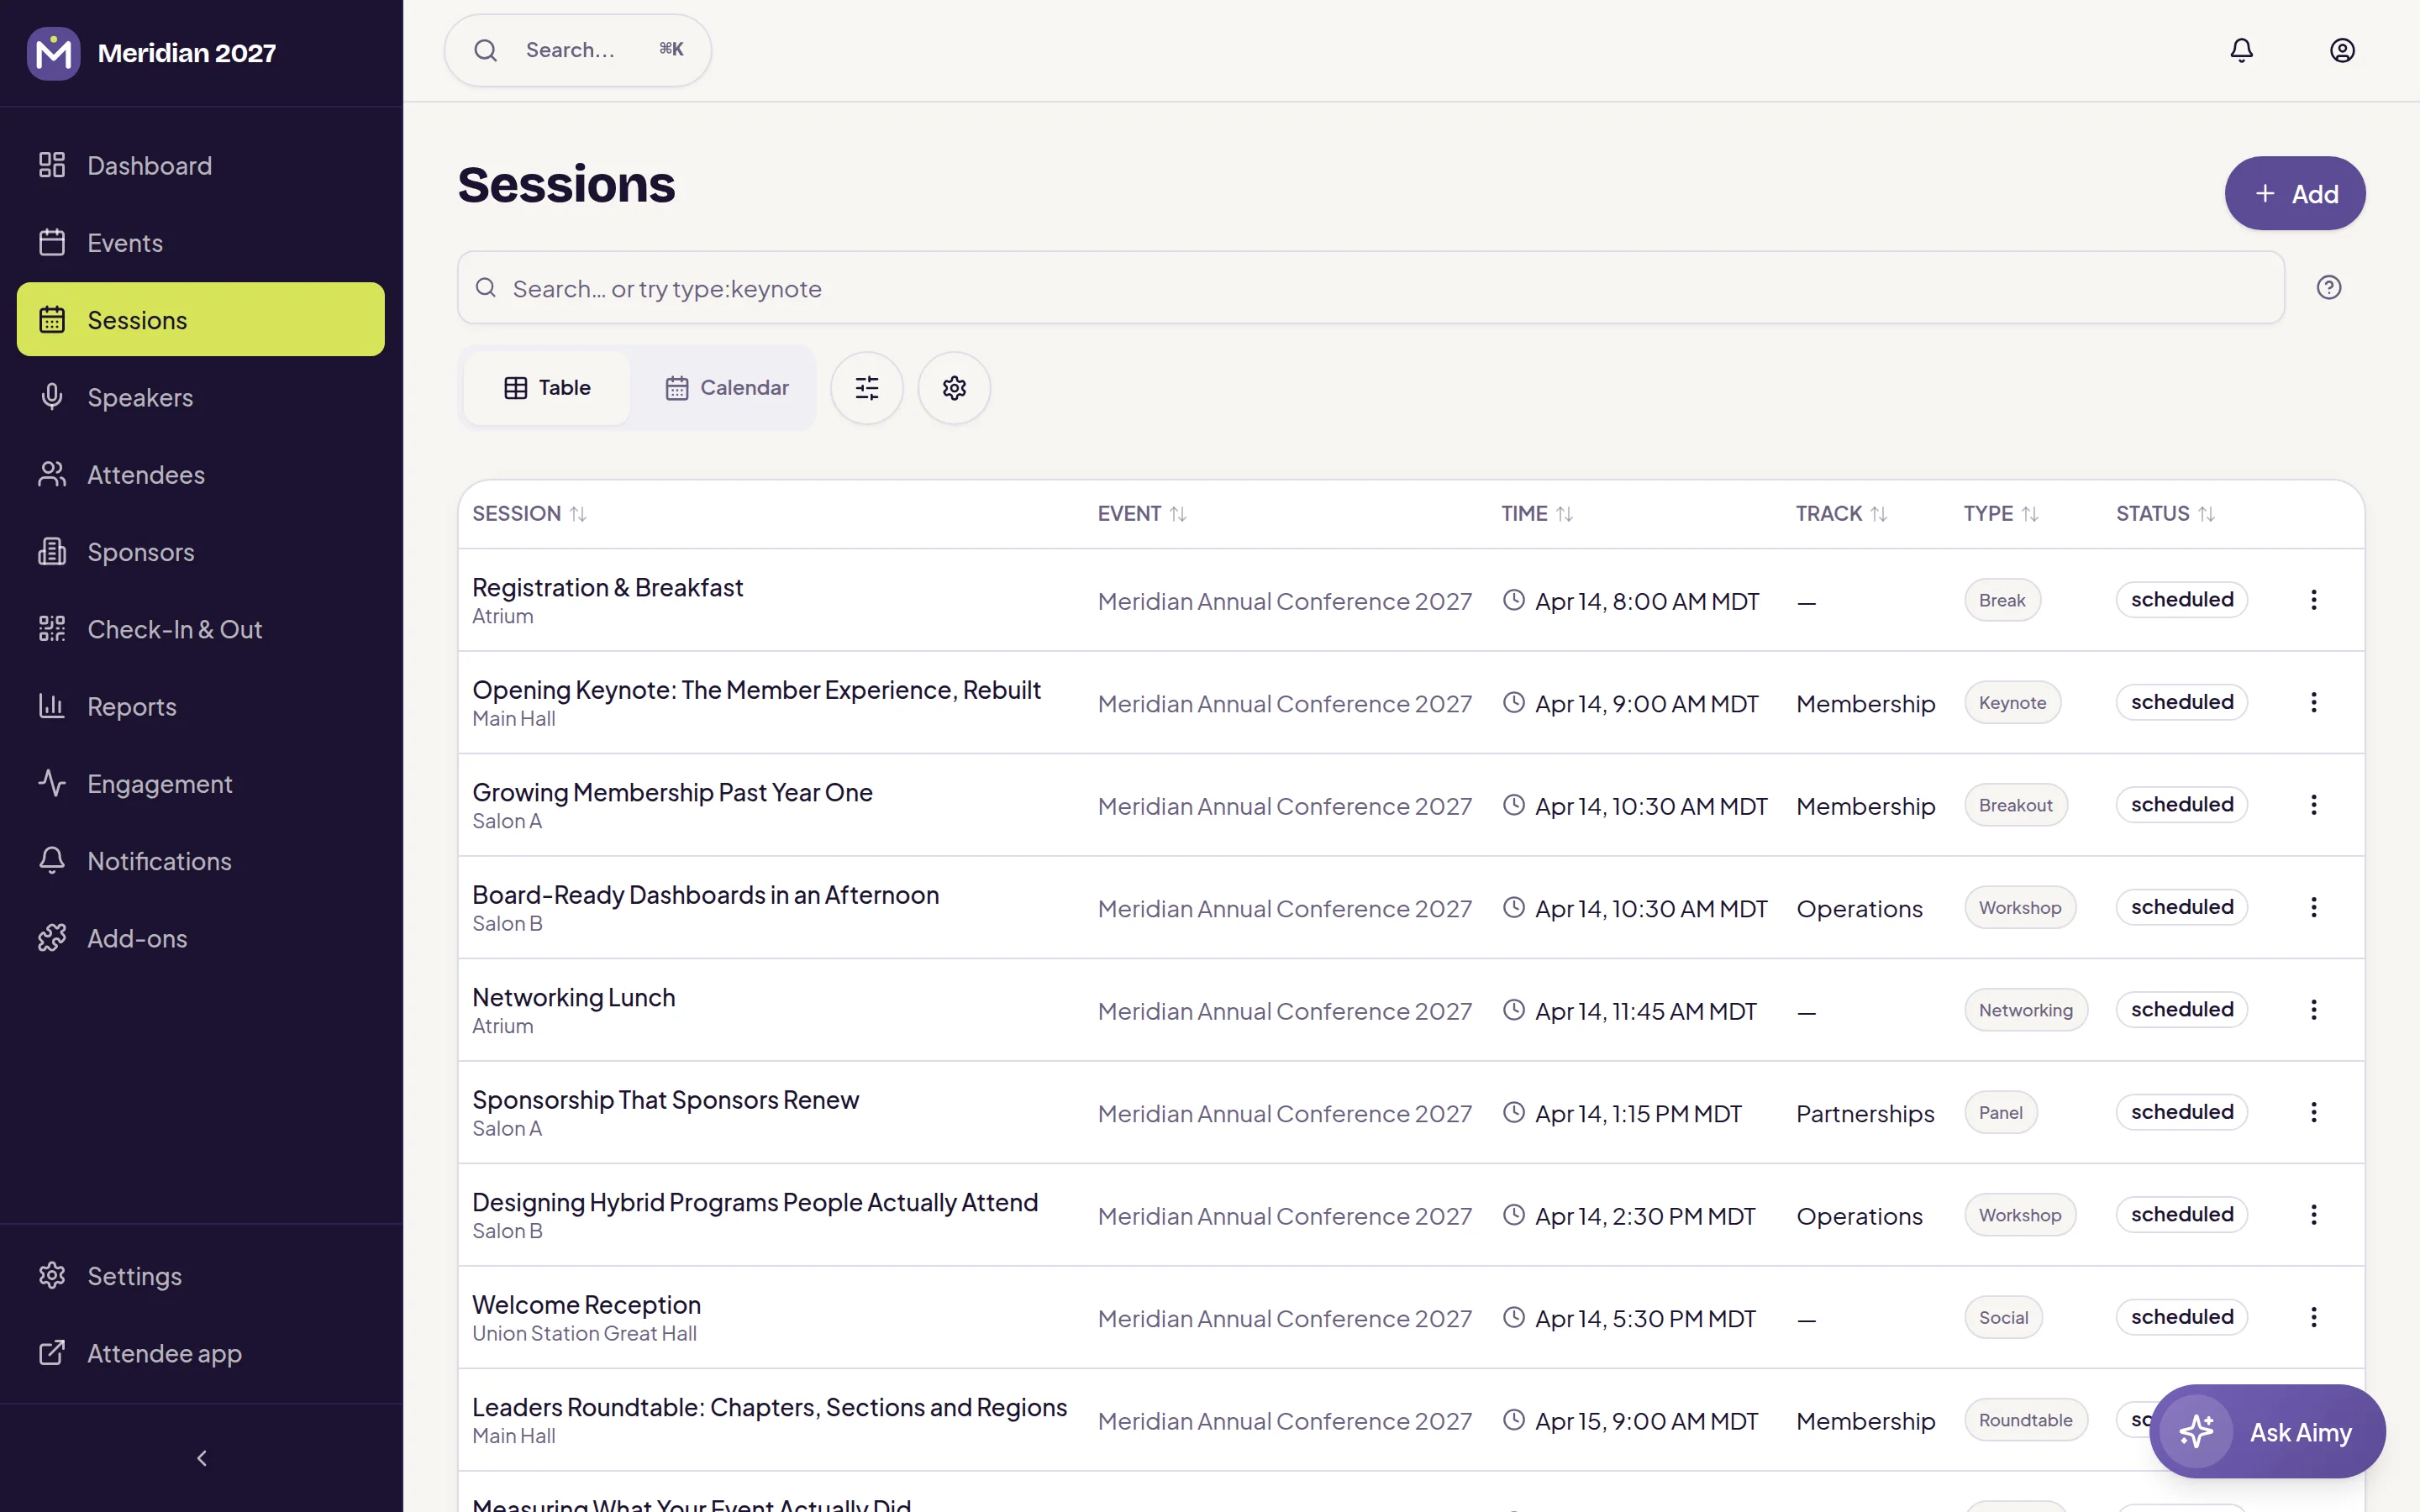Open Attendees page from sidebar

201,474
